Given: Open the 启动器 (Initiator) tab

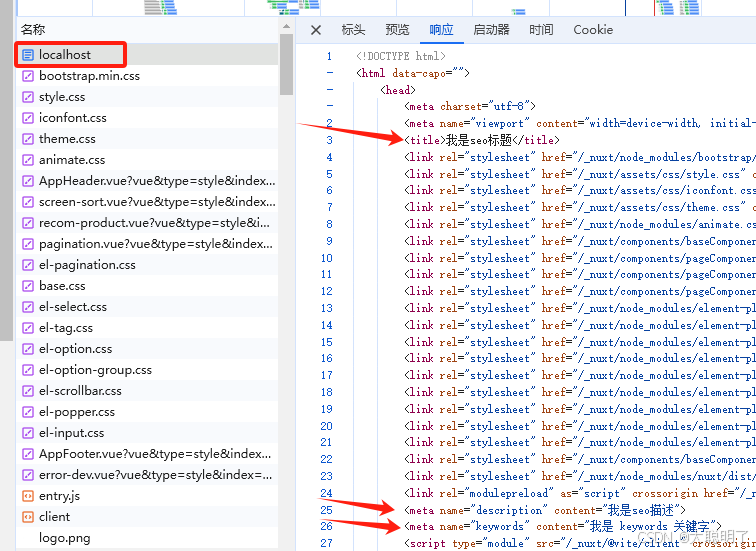Looking at the screenshot, I should [491, 30].
